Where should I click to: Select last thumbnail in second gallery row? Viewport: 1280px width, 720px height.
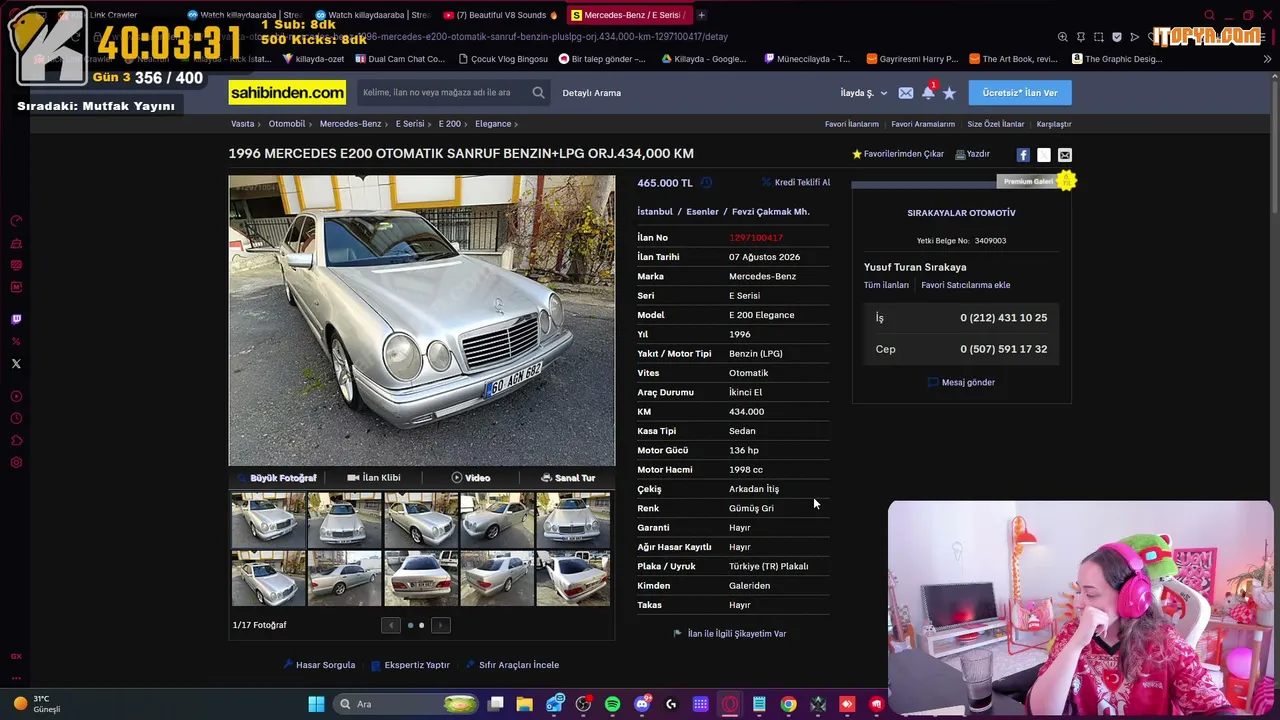pyautogui.click(x=573, y=579)
